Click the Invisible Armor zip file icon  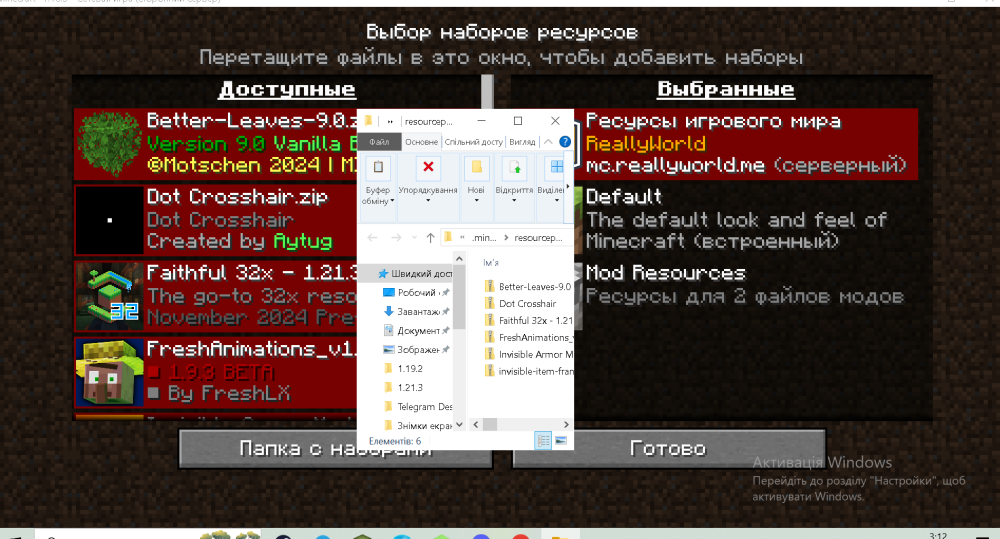coord(489,354)
